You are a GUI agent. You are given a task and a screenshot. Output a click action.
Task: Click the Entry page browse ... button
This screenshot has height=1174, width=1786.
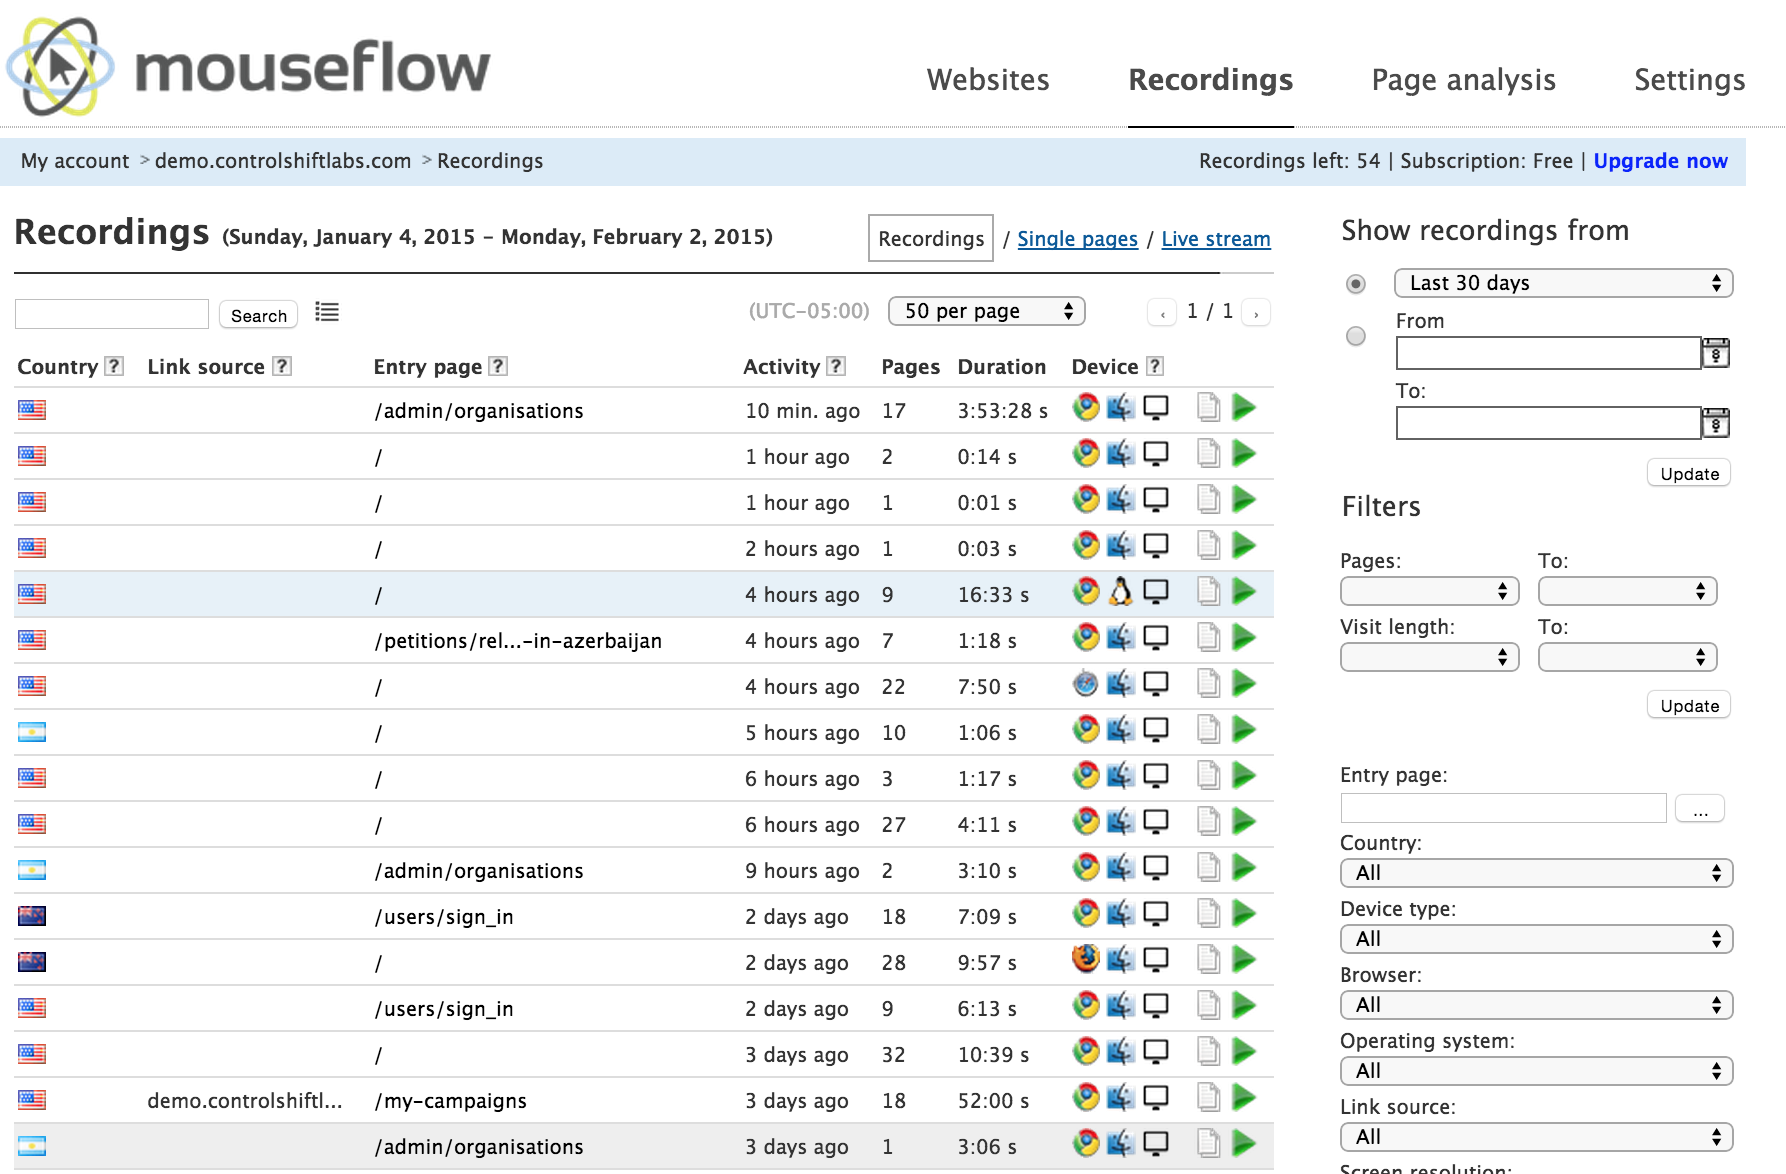(x=1700, y=808)
